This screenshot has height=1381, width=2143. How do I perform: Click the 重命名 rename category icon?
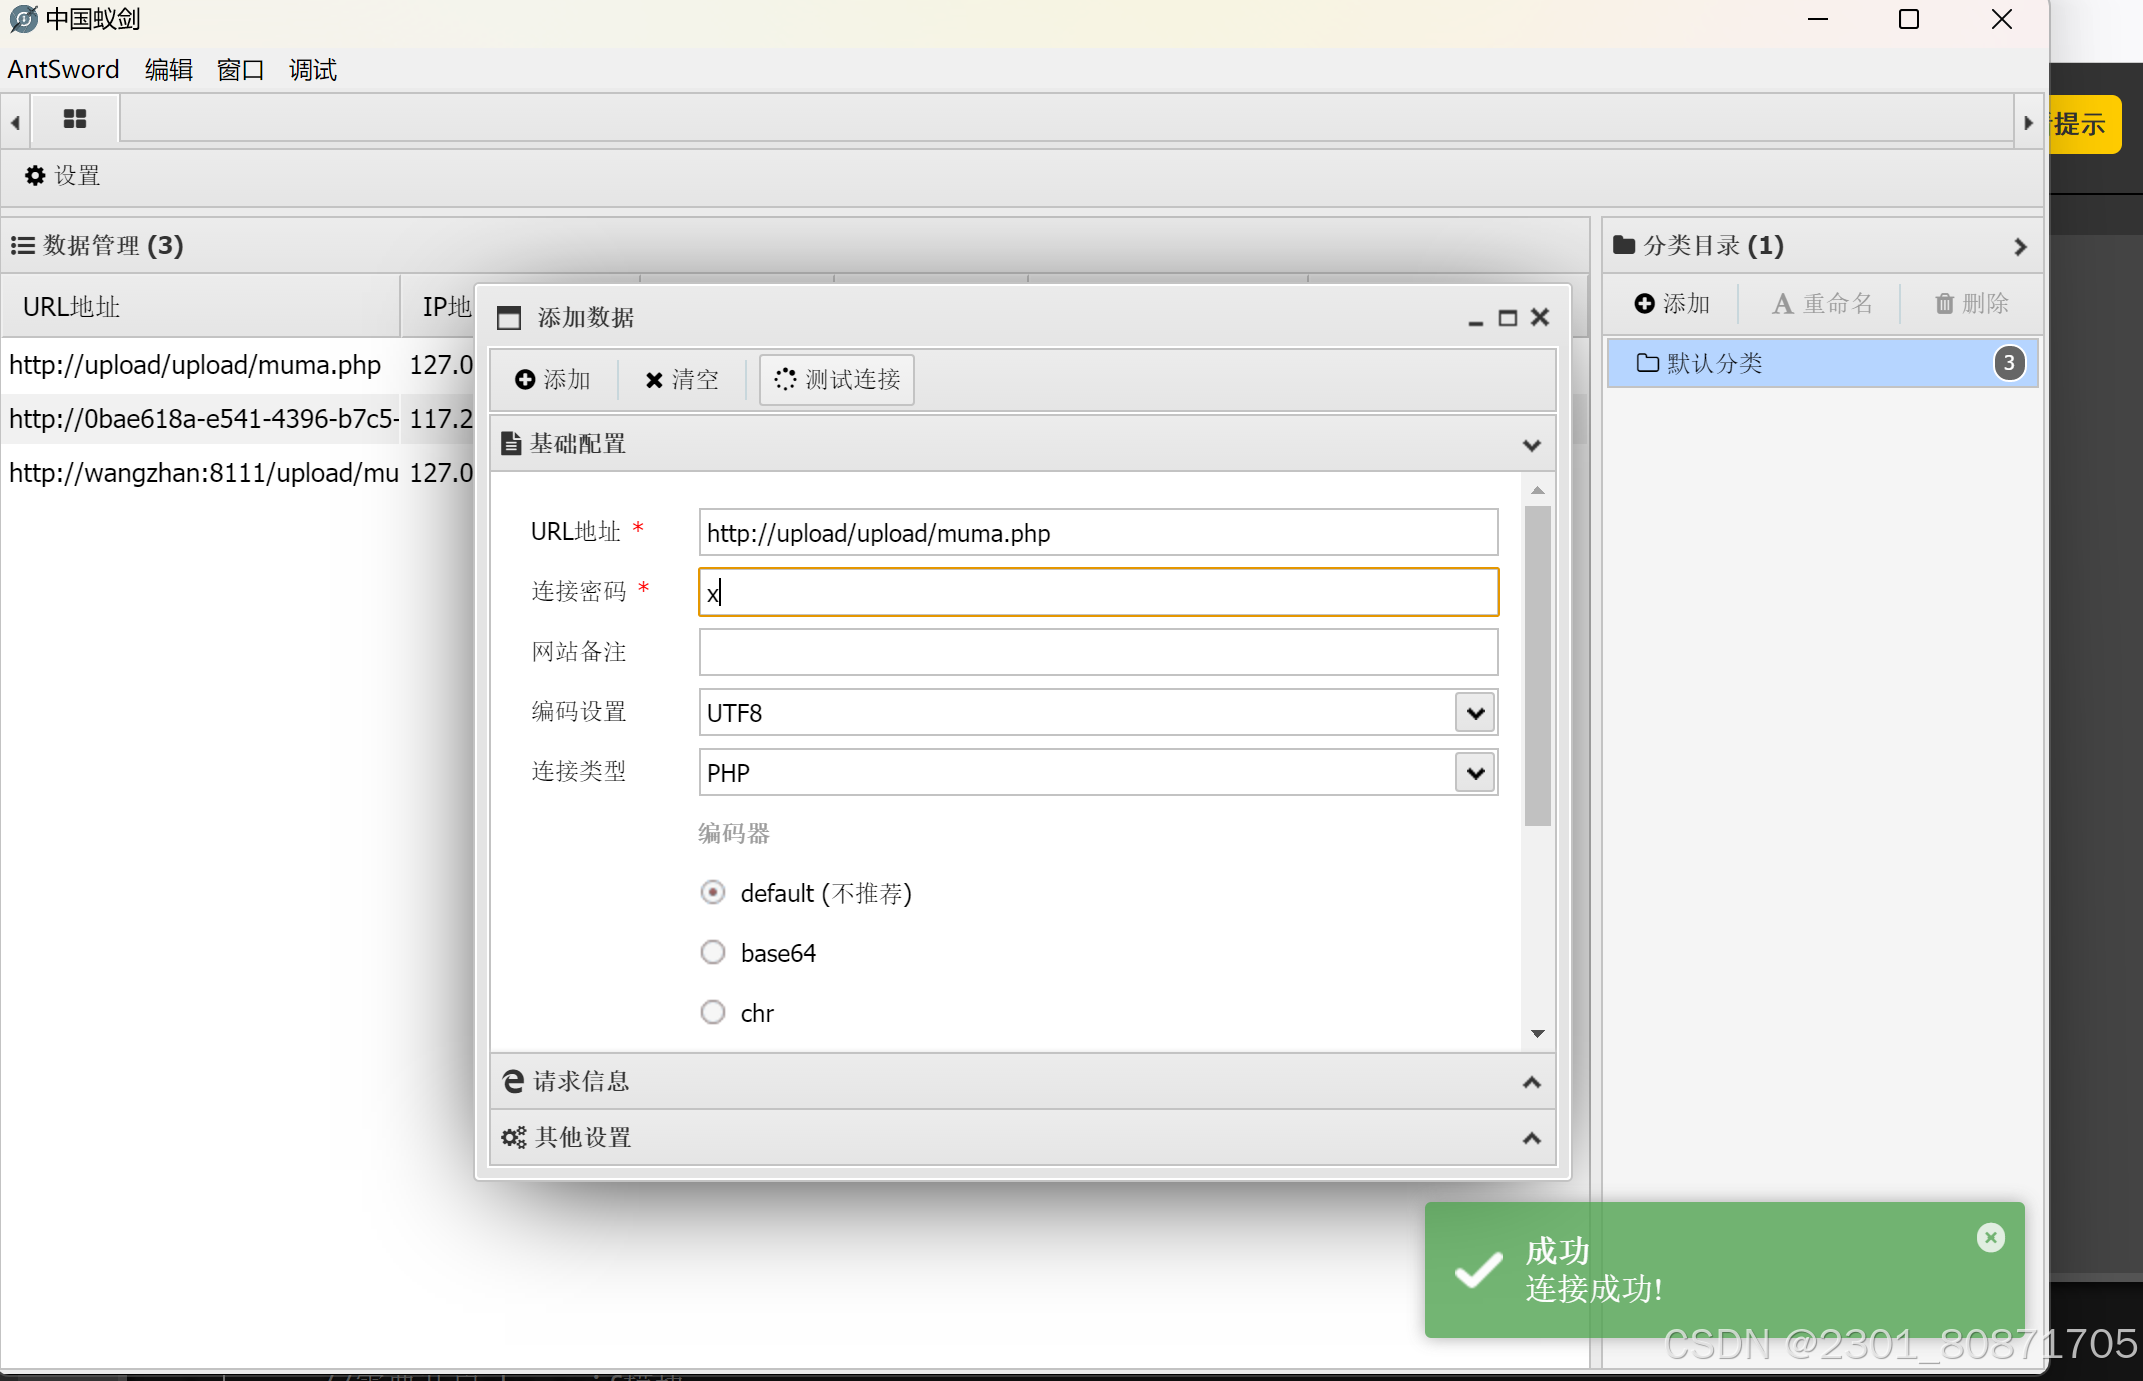coord(1822,304)
